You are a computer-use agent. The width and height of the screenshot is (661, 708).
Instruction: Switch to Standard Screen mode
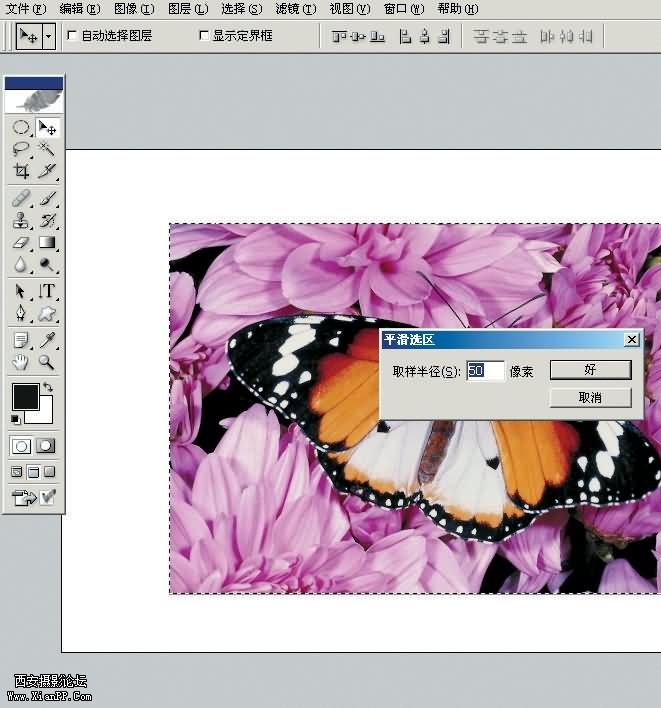pos(17,472)
